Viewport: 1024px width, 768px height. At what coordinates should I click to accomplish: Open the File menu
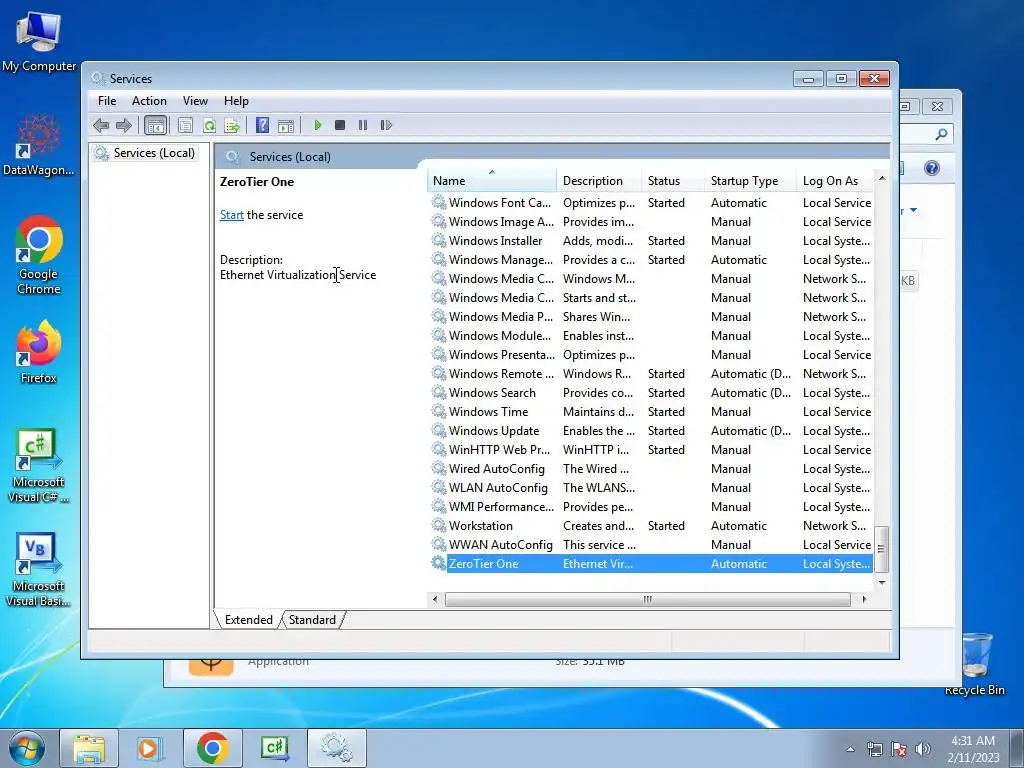point(107,101)
